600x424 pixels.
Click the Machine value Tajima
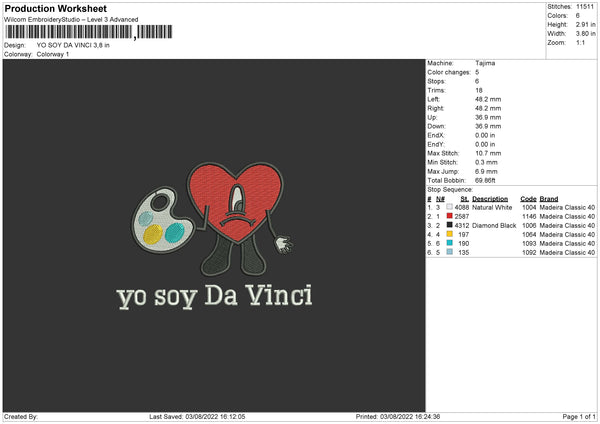click(x=485, y=63)
